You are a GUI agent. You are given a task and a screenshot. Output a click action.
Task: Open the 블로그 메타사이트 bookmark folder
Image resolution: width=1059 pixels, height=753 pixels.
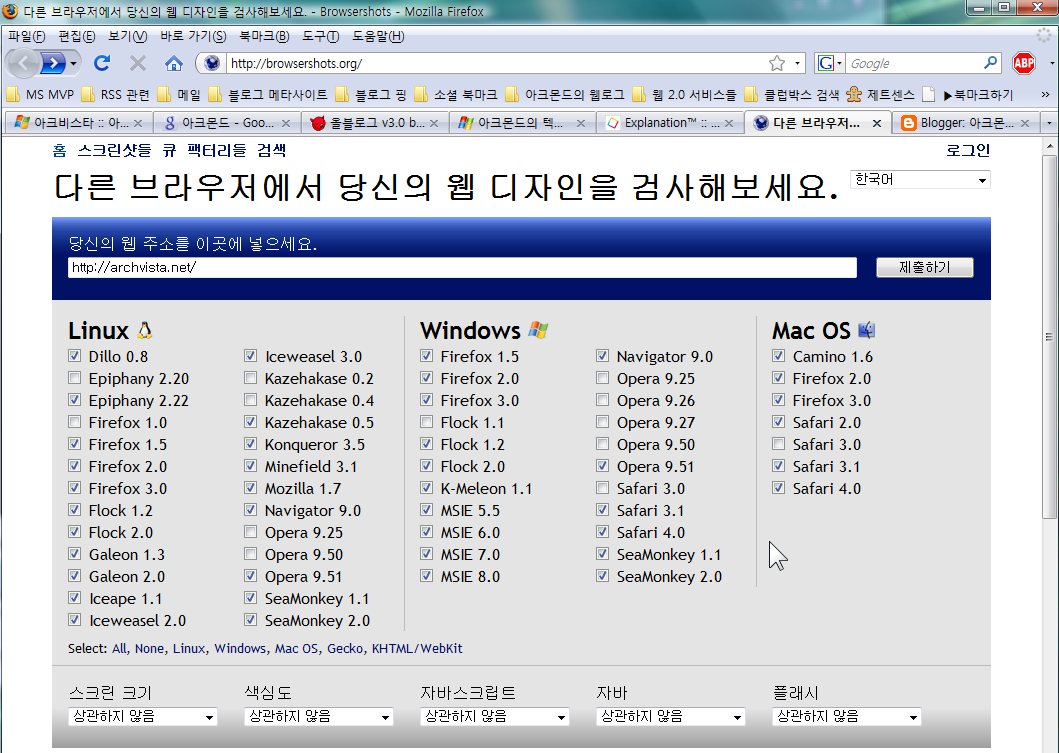(x=268, y=95)
